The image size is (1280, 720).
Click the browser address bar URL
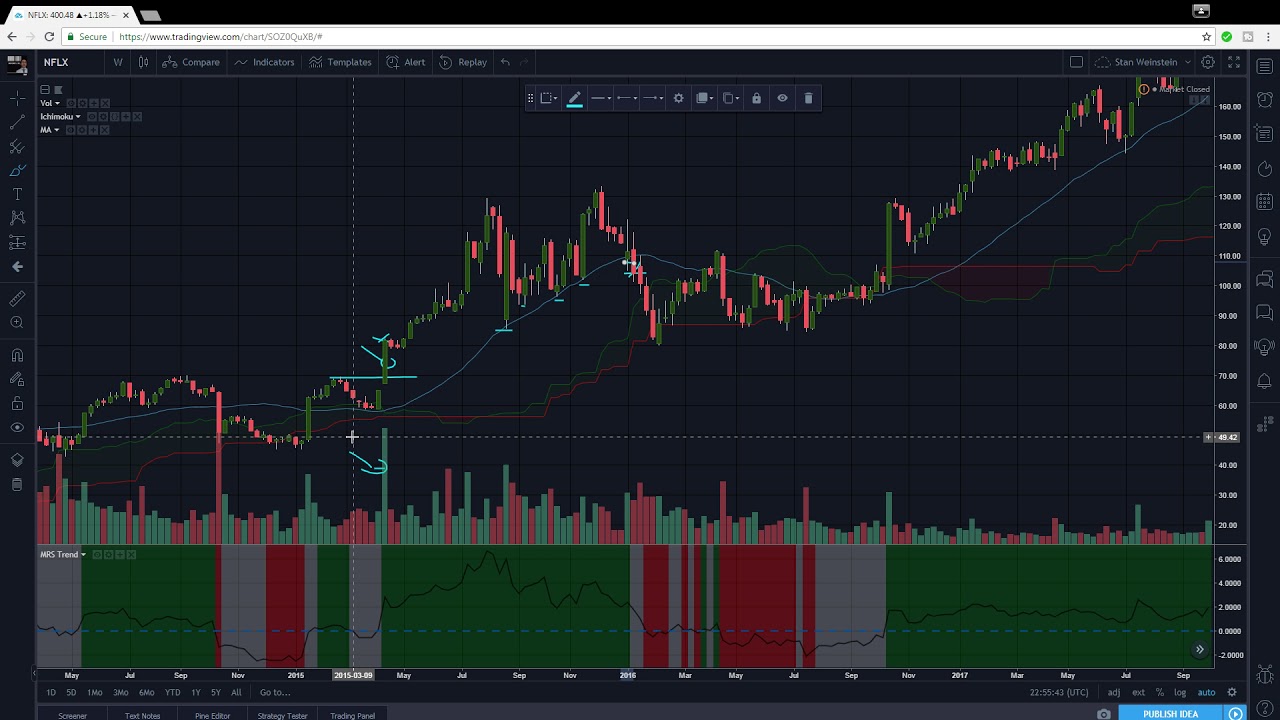tap(220, 37)
